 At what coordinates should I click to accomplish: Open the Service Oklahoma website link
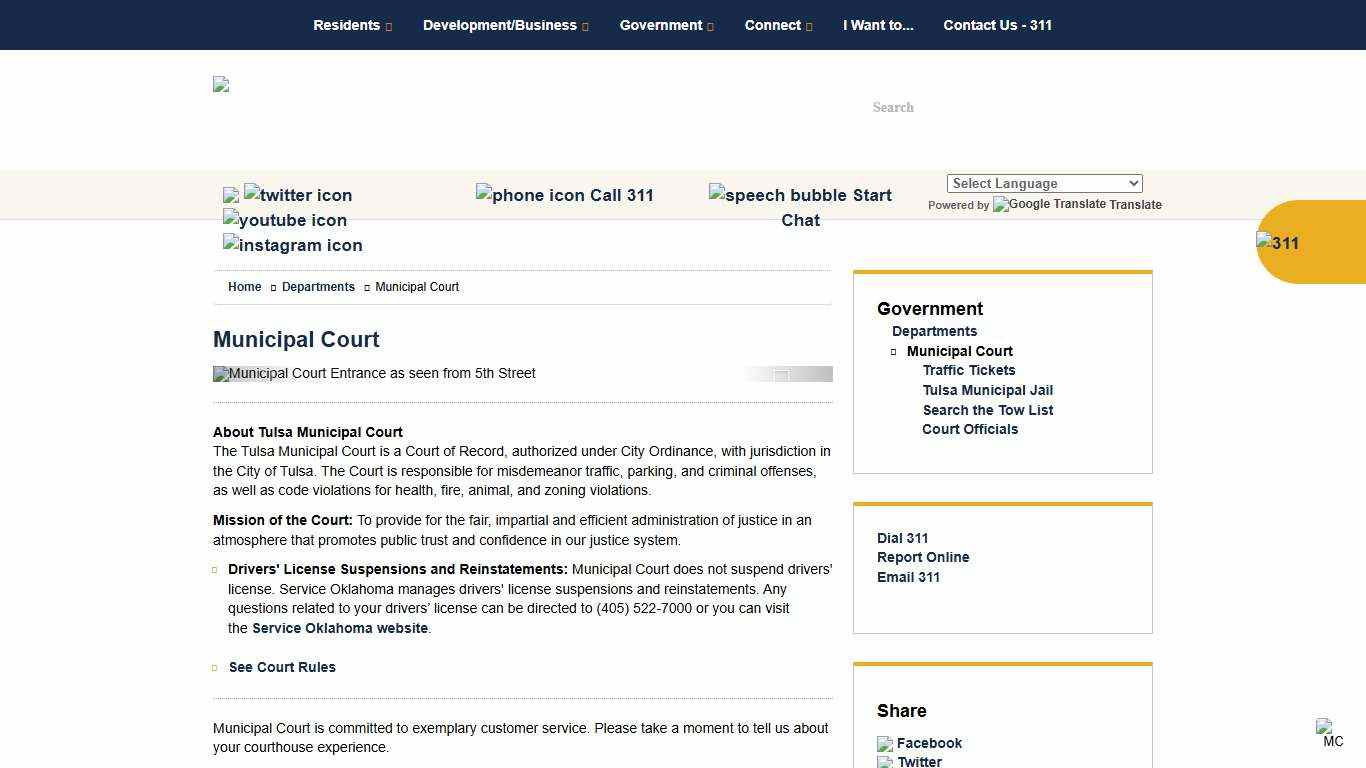pos(340,628)
